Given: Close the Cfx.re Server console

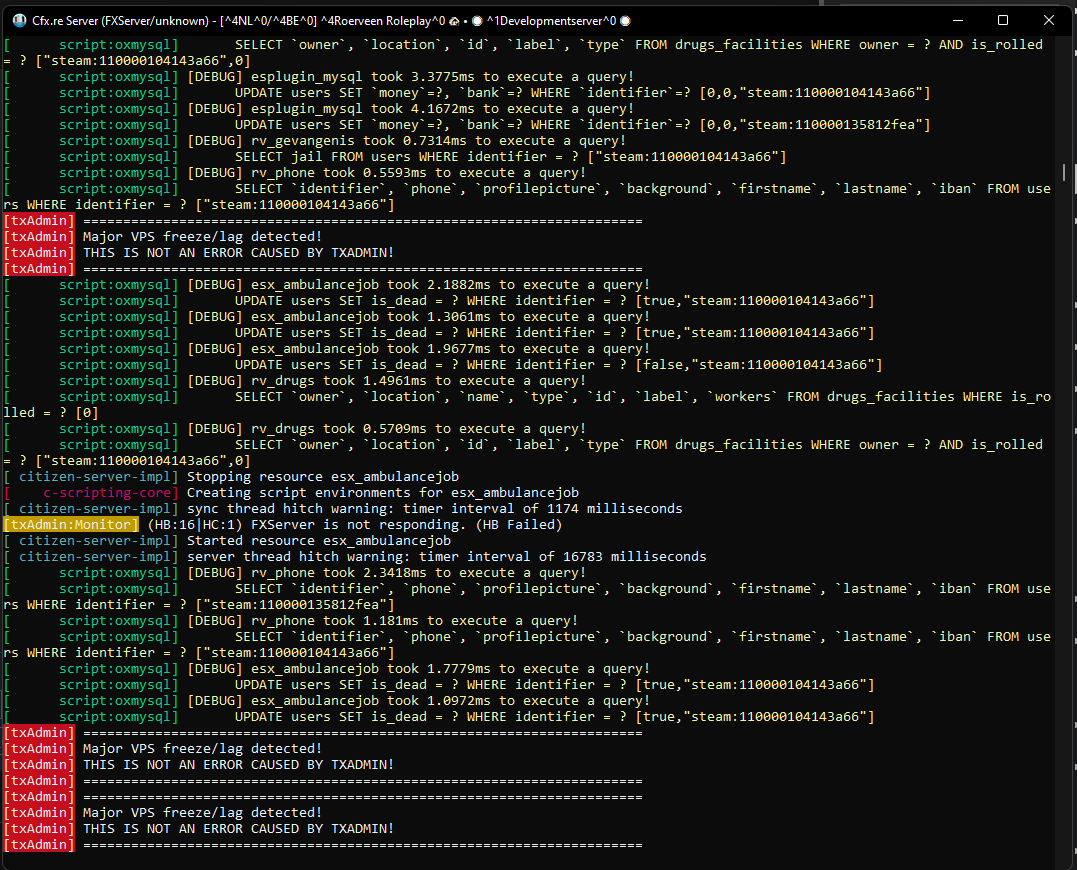Looking at the screenshot, I should [x=1049, y=20].
